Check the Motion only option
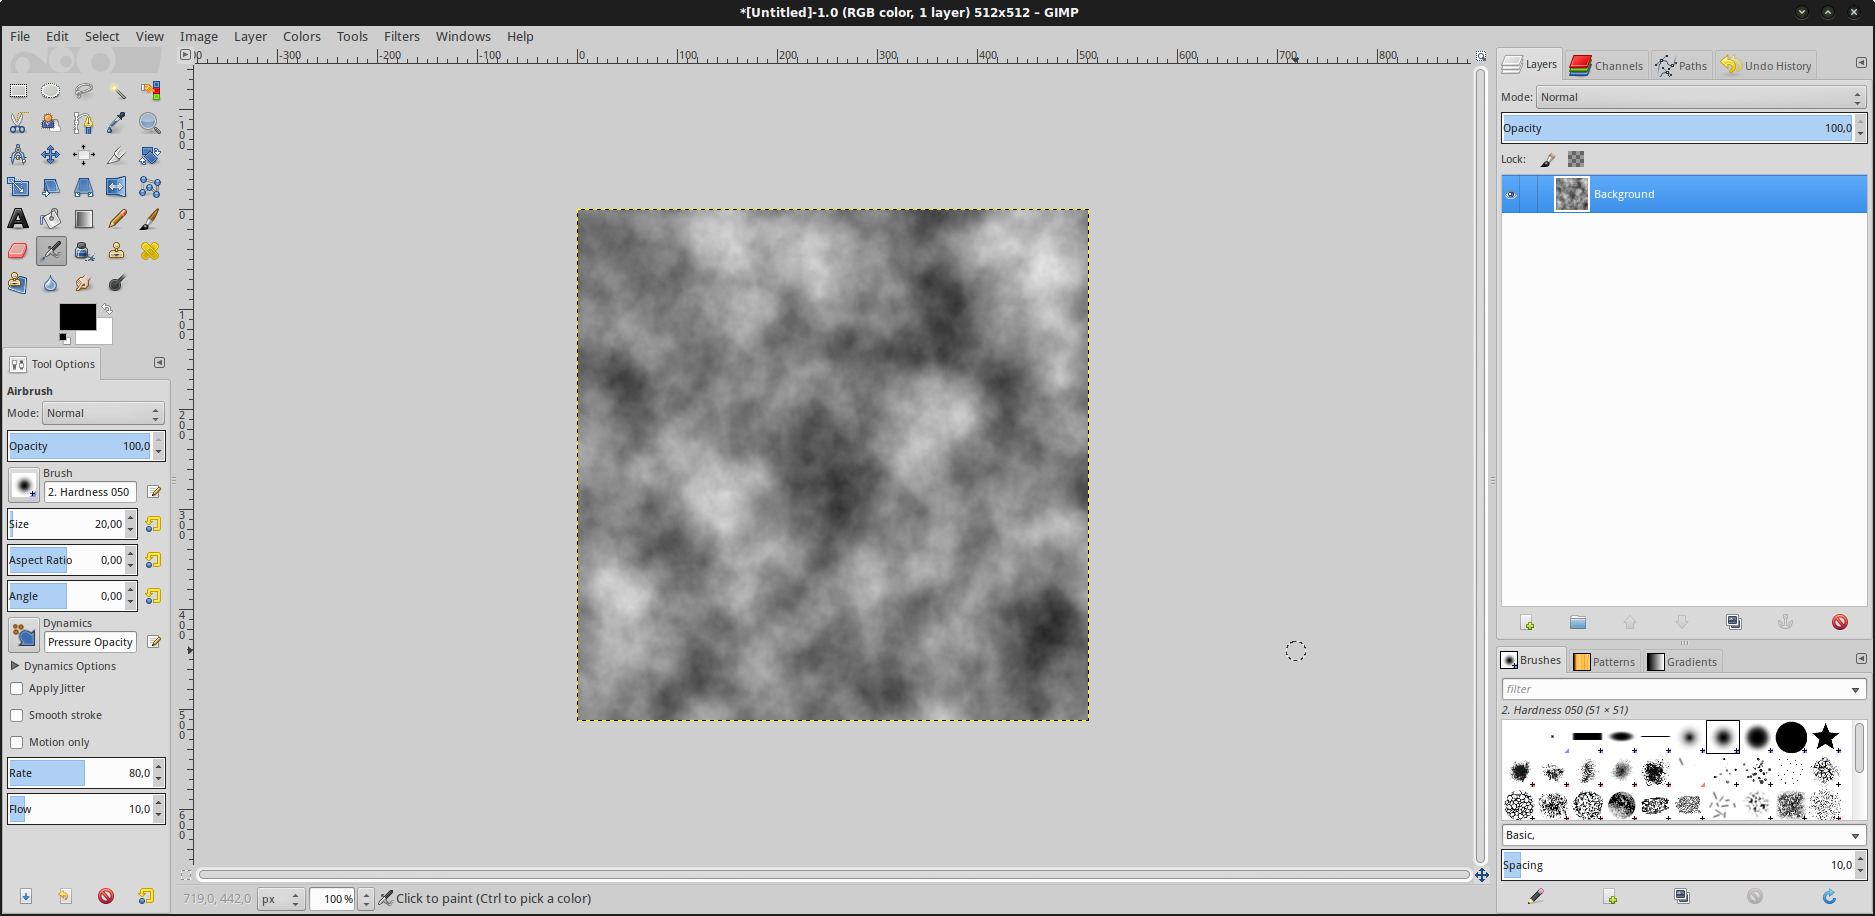Viewport: 1875px width, 916px height. click(17, 742)
